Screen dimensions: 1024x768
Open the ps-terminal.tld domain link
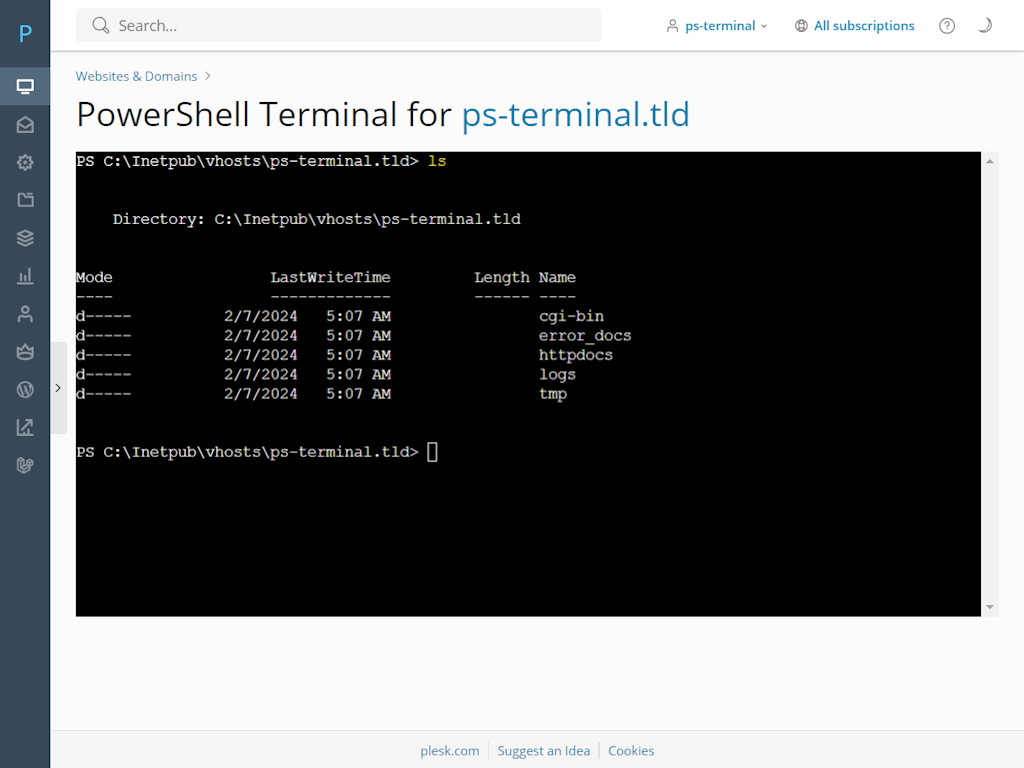[575, 115]
